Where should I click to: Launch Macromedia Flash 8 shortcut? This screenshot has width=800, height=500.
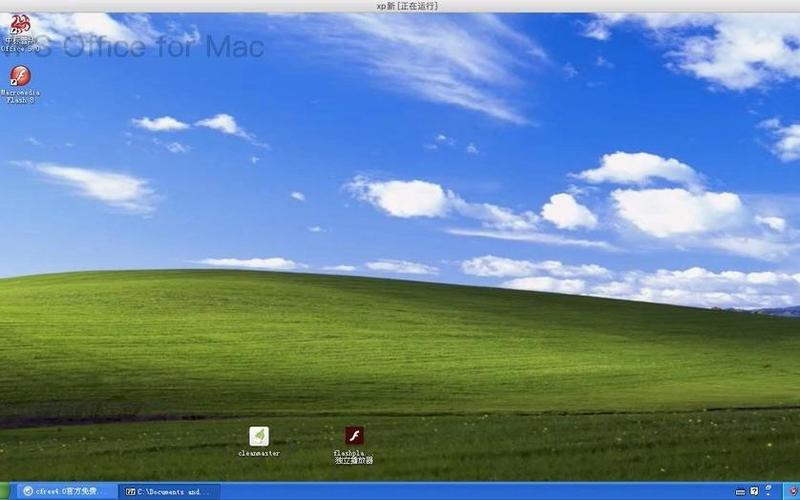click(20, 85)
